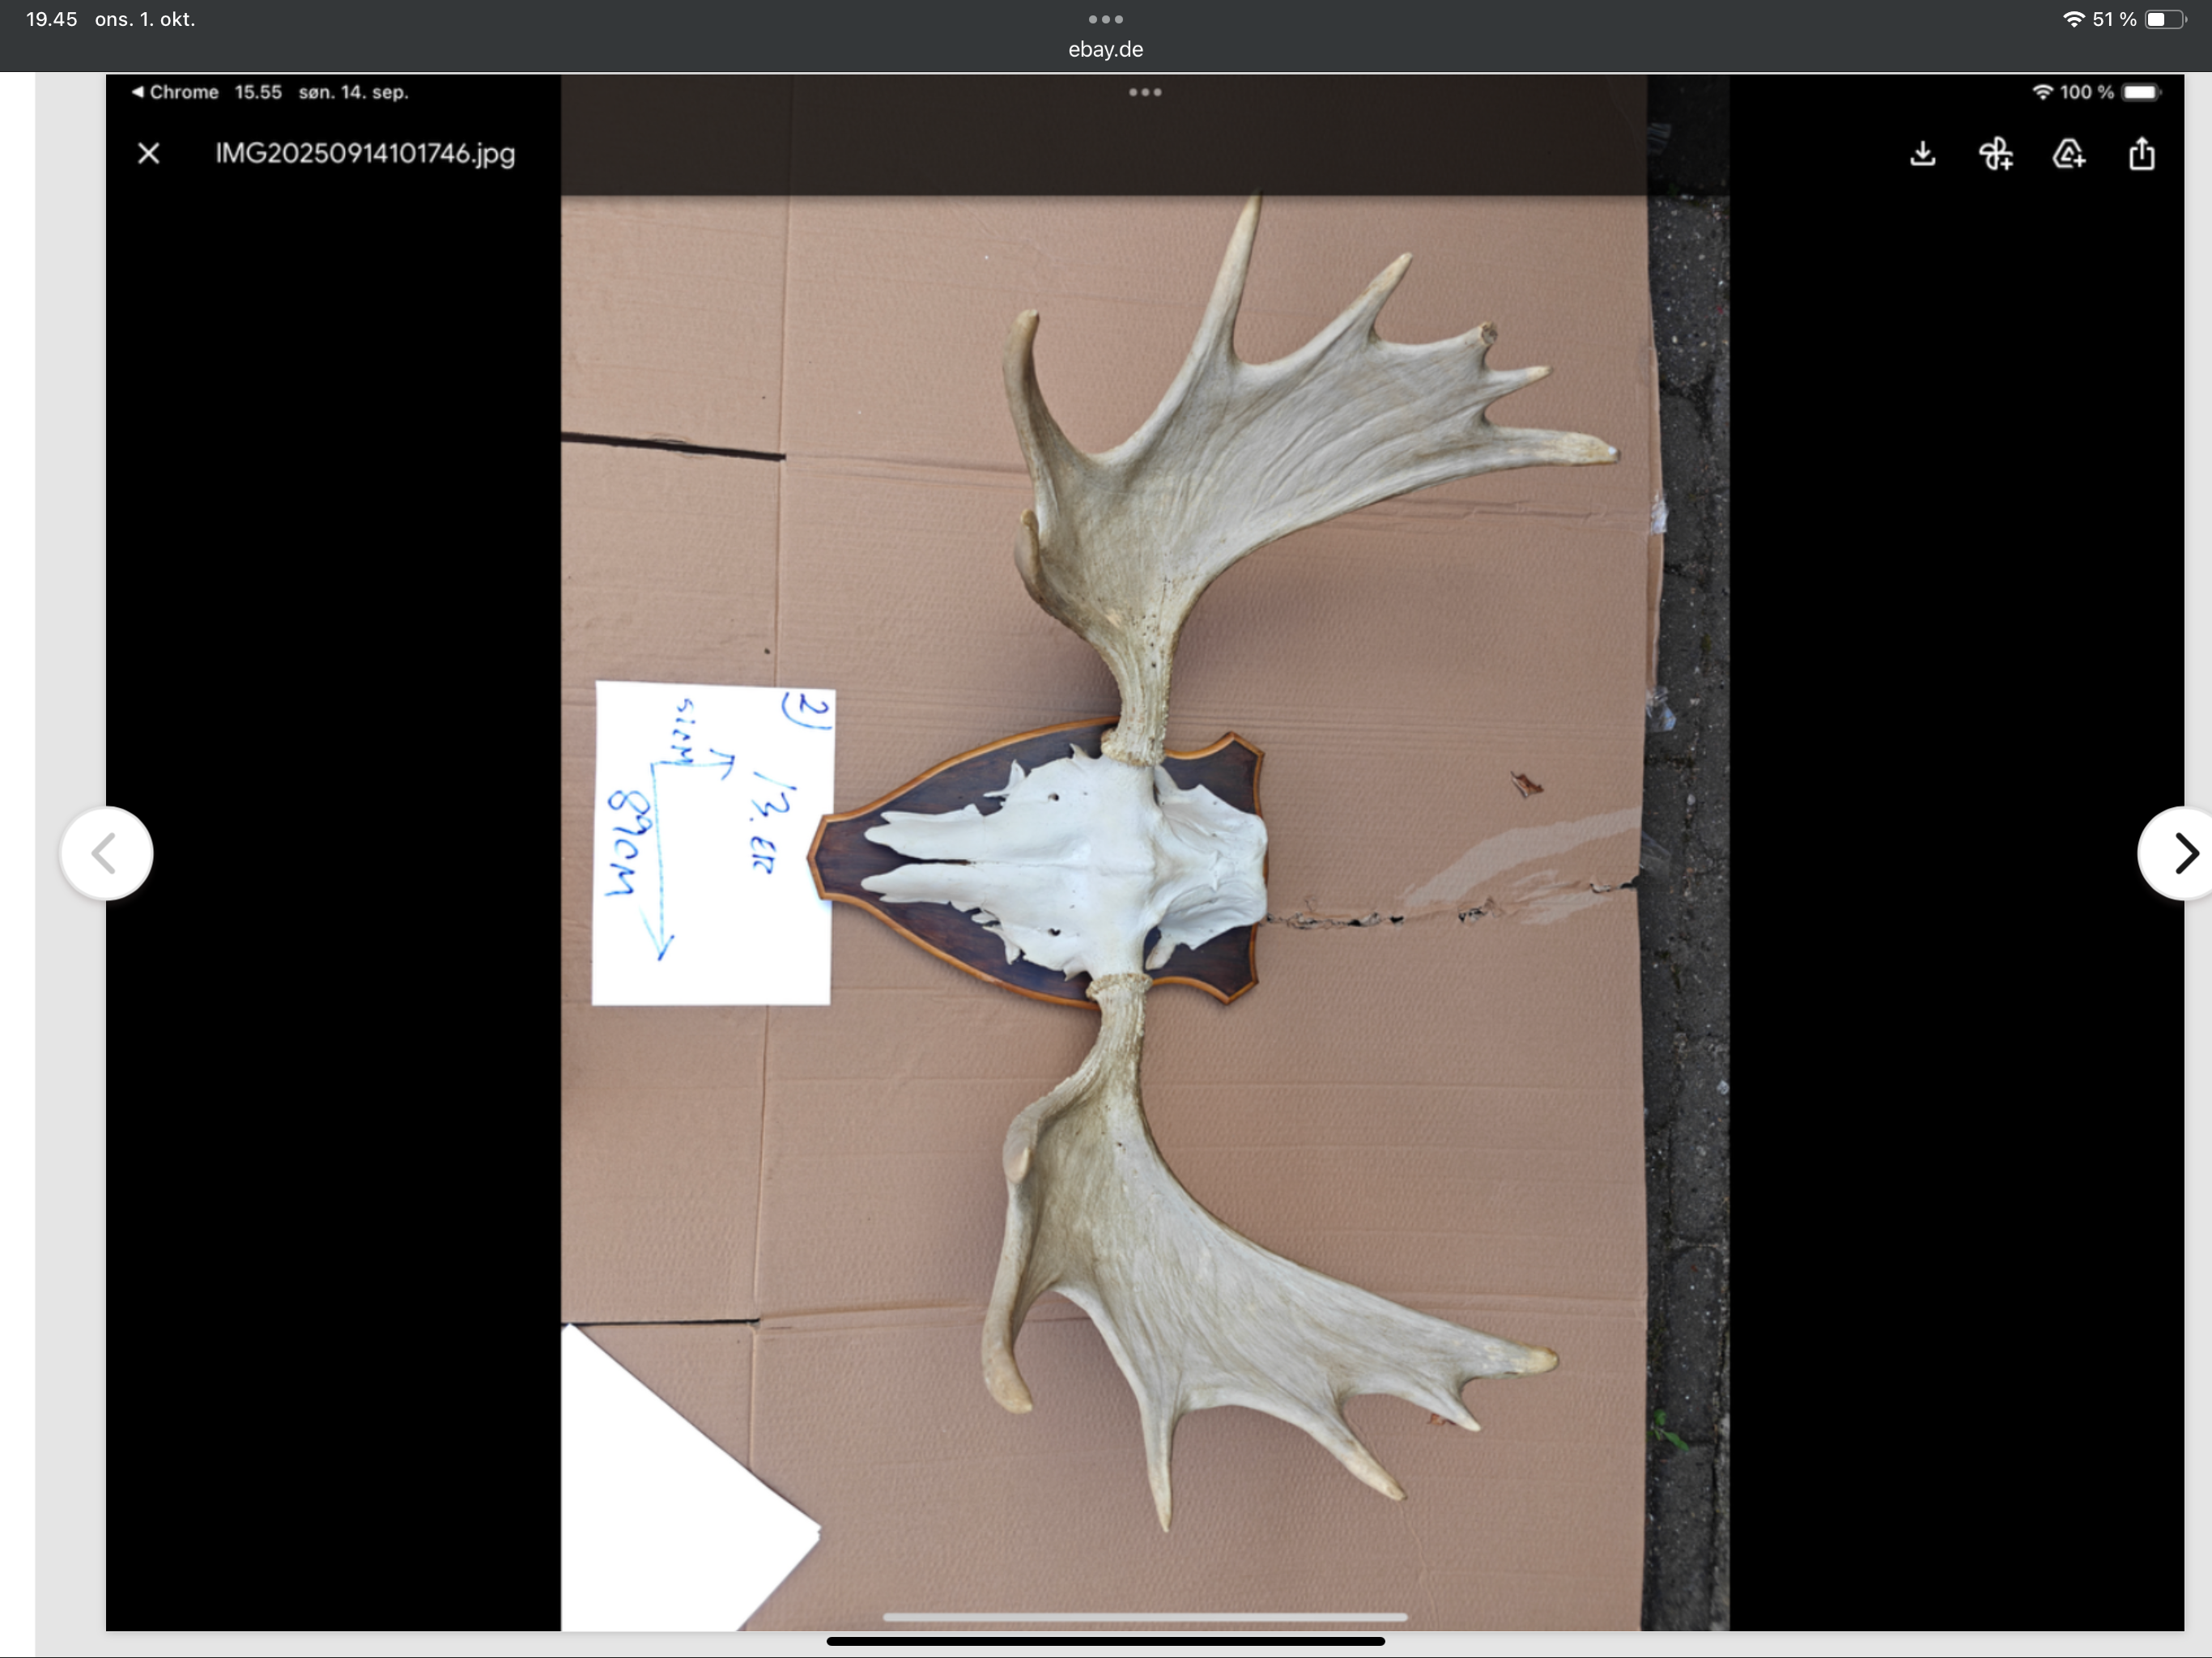Click the download icon in the image viewer
Image resolution: width=2212 pixels, height=1658 pixels.
click(x=1922, y=154)
